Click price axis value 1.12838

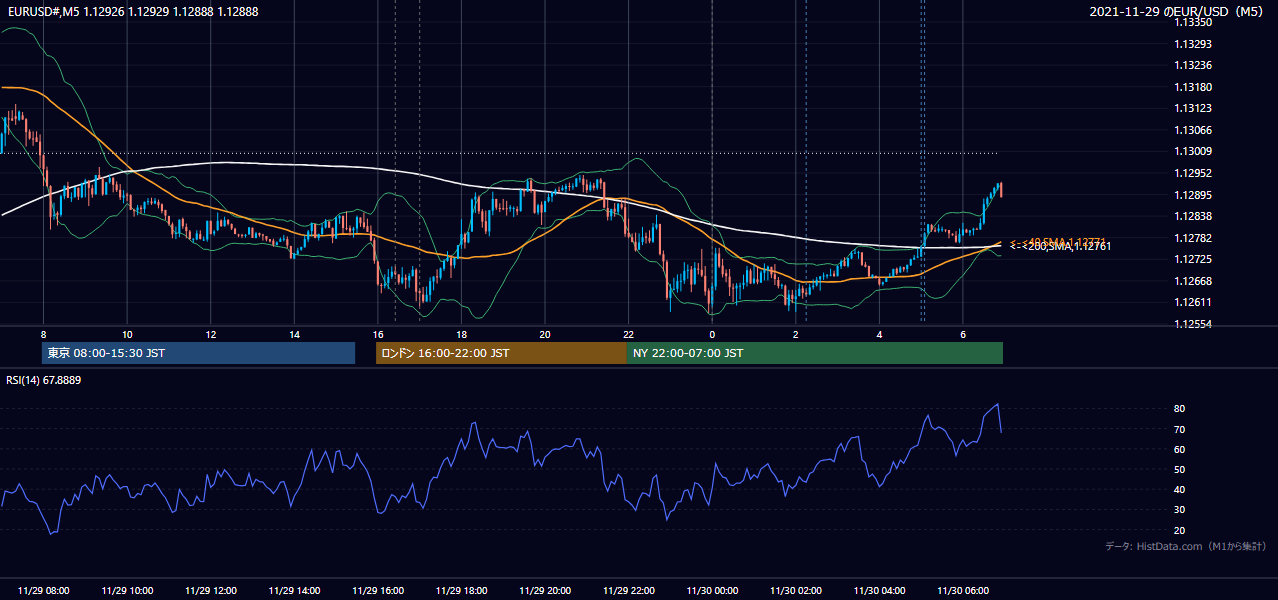(1193, 216)
